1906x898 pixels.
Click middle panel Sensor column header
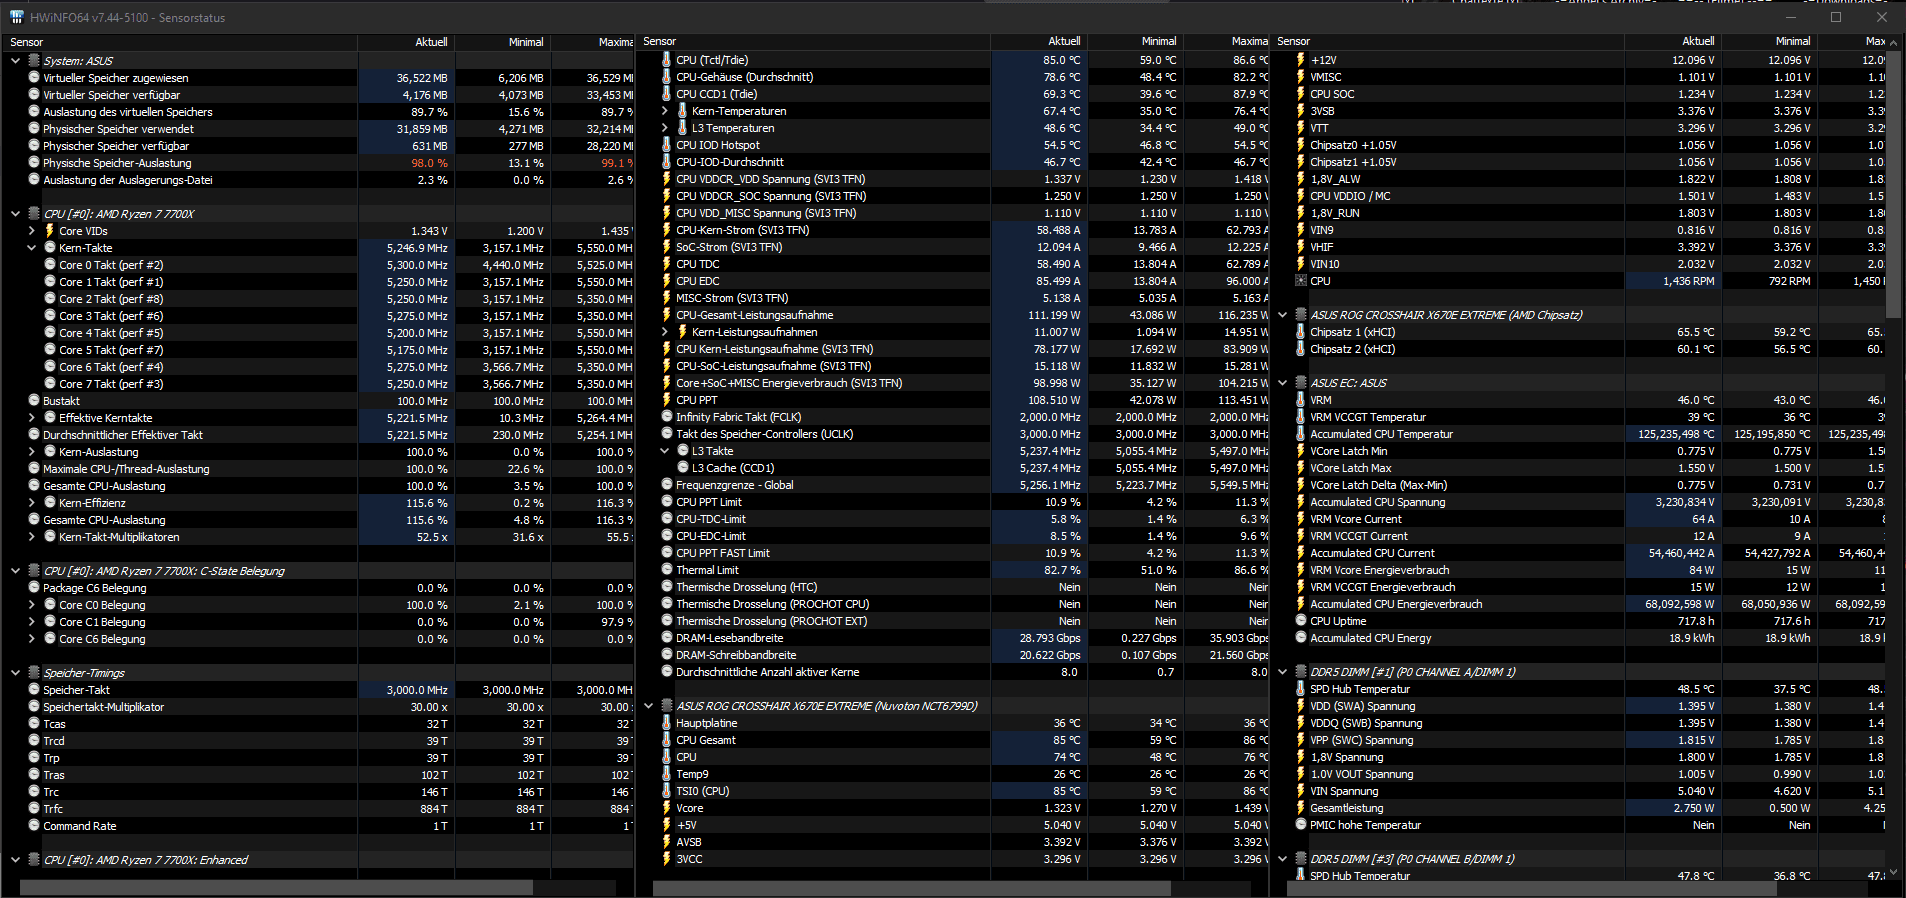(x=814, y=41)
